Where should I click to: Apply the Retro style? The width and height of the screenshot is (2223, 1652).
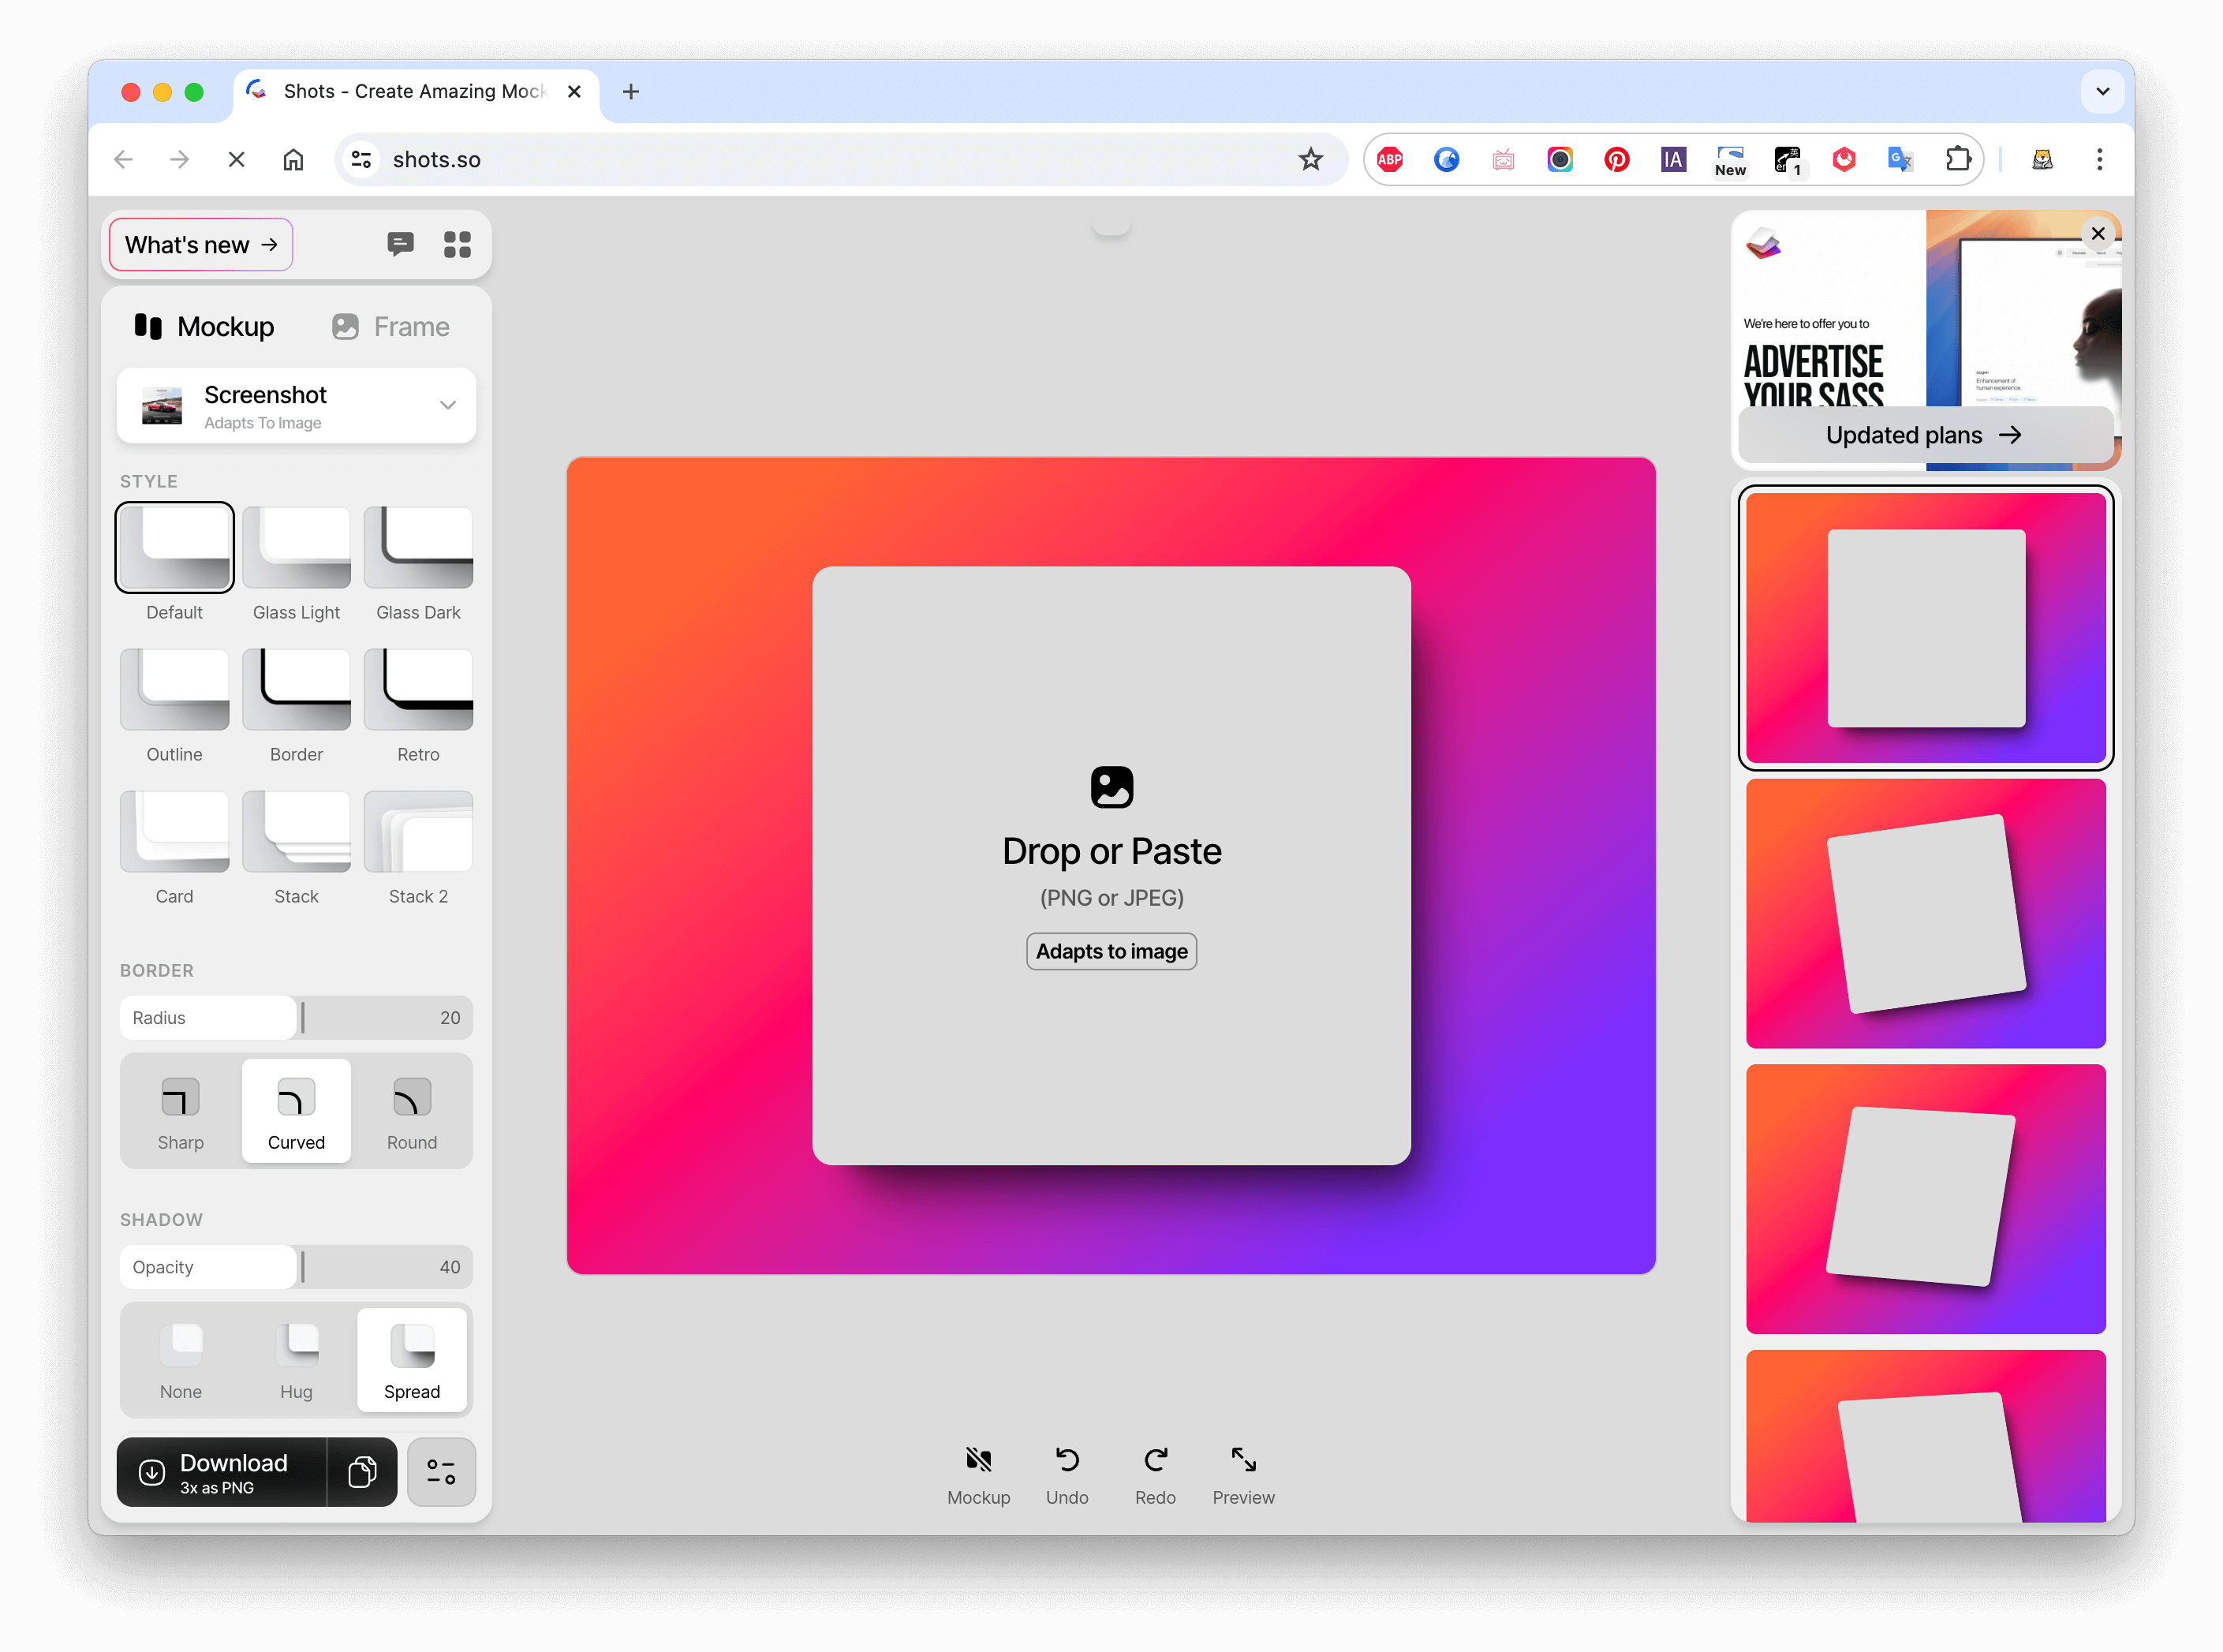(x=418, y=690)
